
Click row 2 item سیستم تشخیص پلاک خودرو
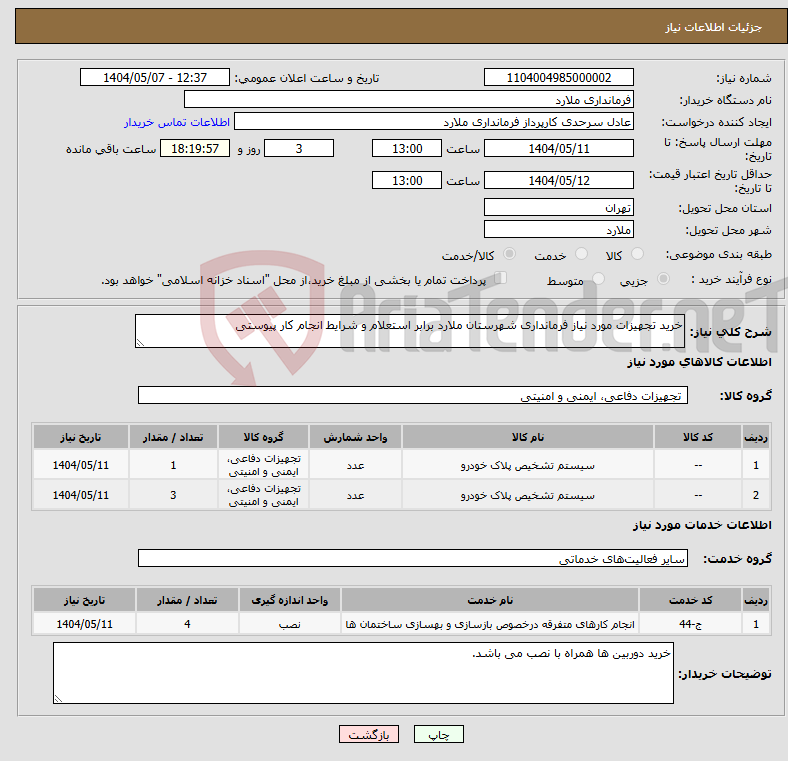pyautogui.click(x=528, y=496)
